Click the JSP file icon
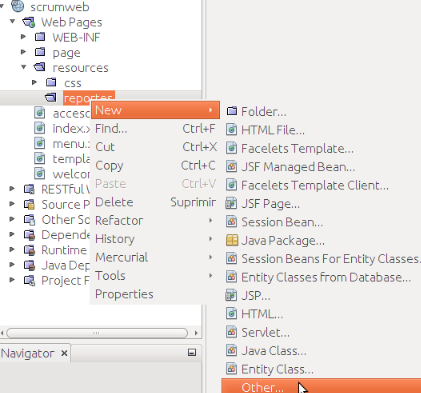Screen dimensions: 421x393 (231, 295)
